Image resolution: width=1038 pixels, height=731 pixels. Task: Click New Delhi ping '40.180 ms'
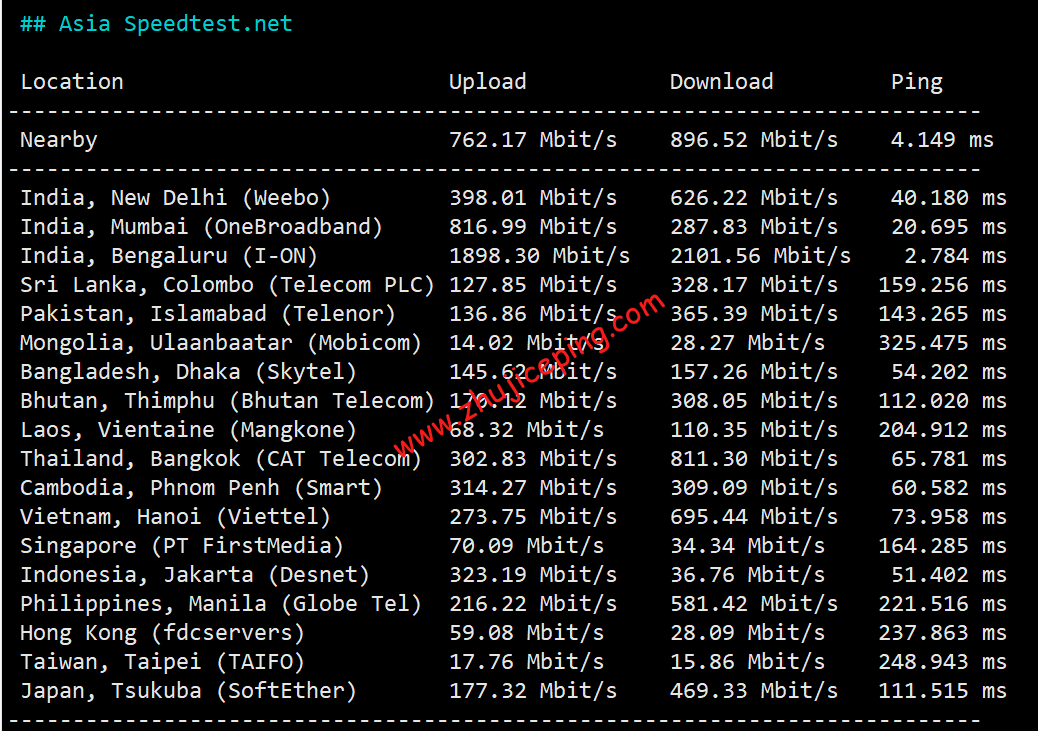click(x=949, y=197)
